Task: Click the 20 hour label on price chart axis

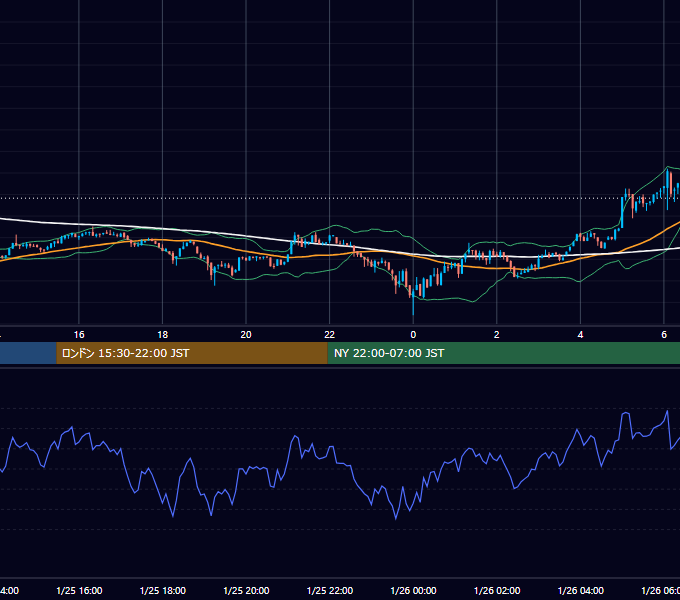Action: [x=246, y=335]
